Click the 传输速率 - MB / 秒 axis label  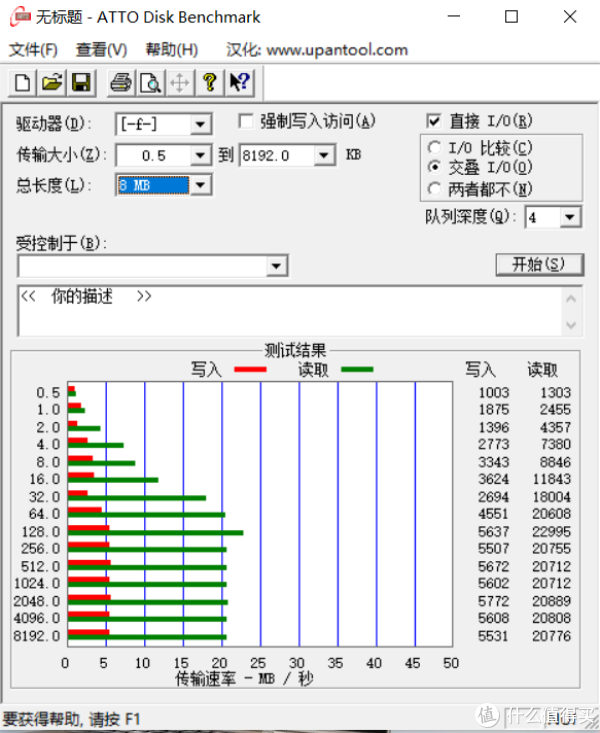point(244,678)
